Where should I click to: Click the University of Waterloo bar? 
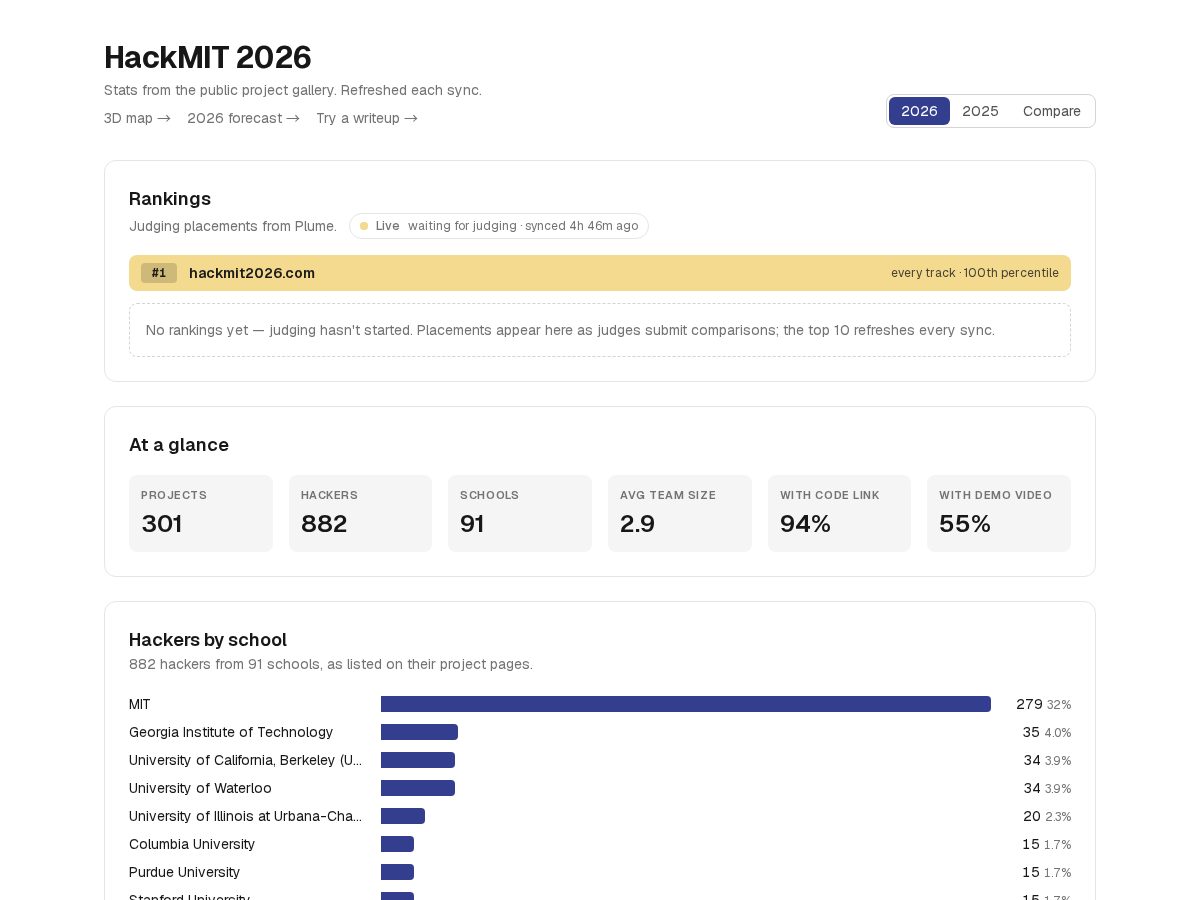tap(418, 788)
